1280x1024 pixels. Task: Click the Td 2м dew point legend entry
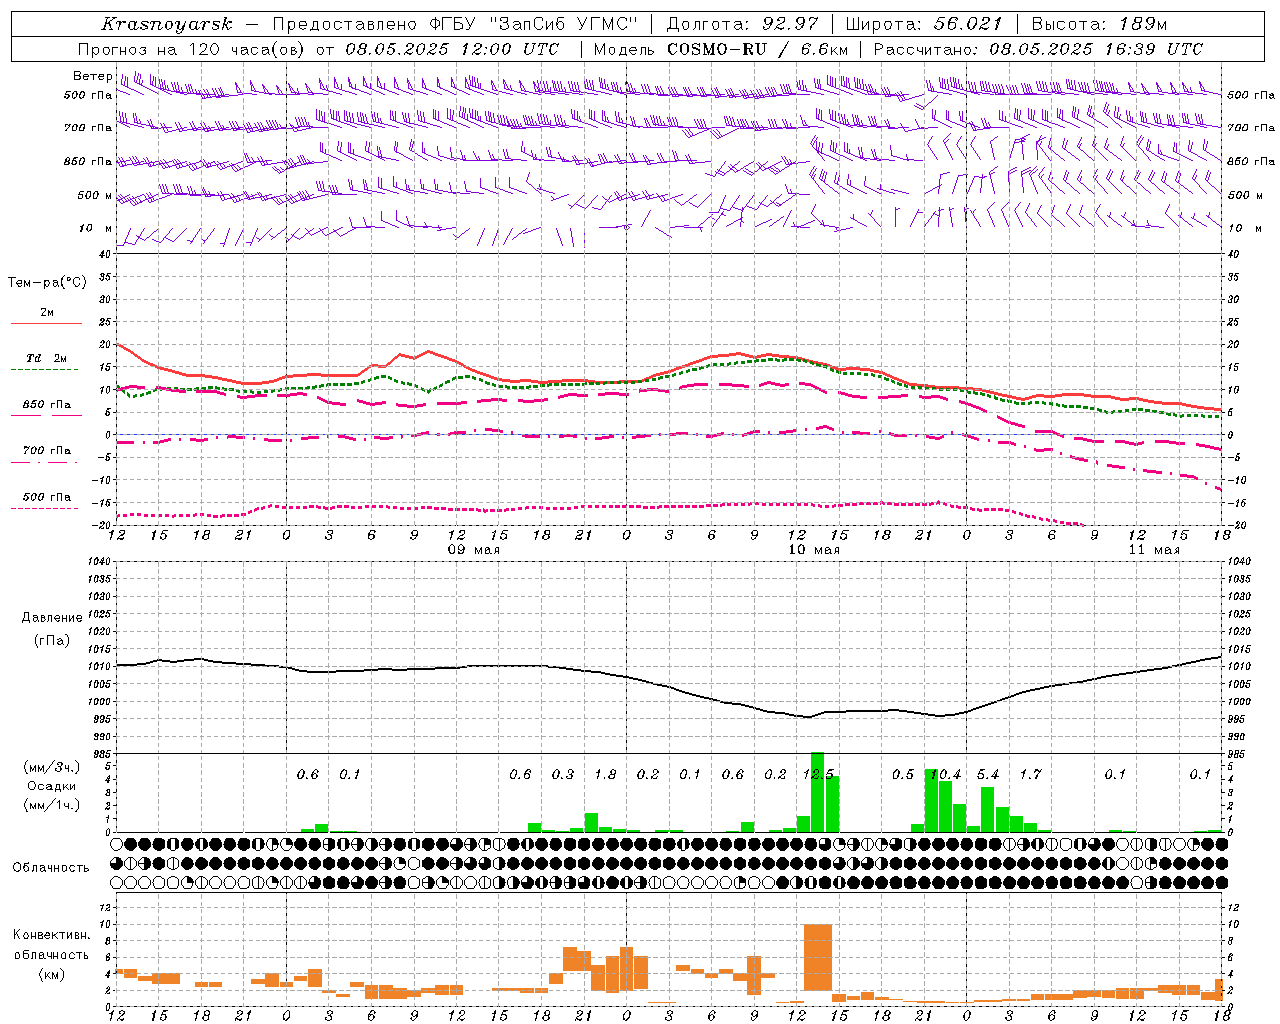pyautogui.click(x=46, y=358)
